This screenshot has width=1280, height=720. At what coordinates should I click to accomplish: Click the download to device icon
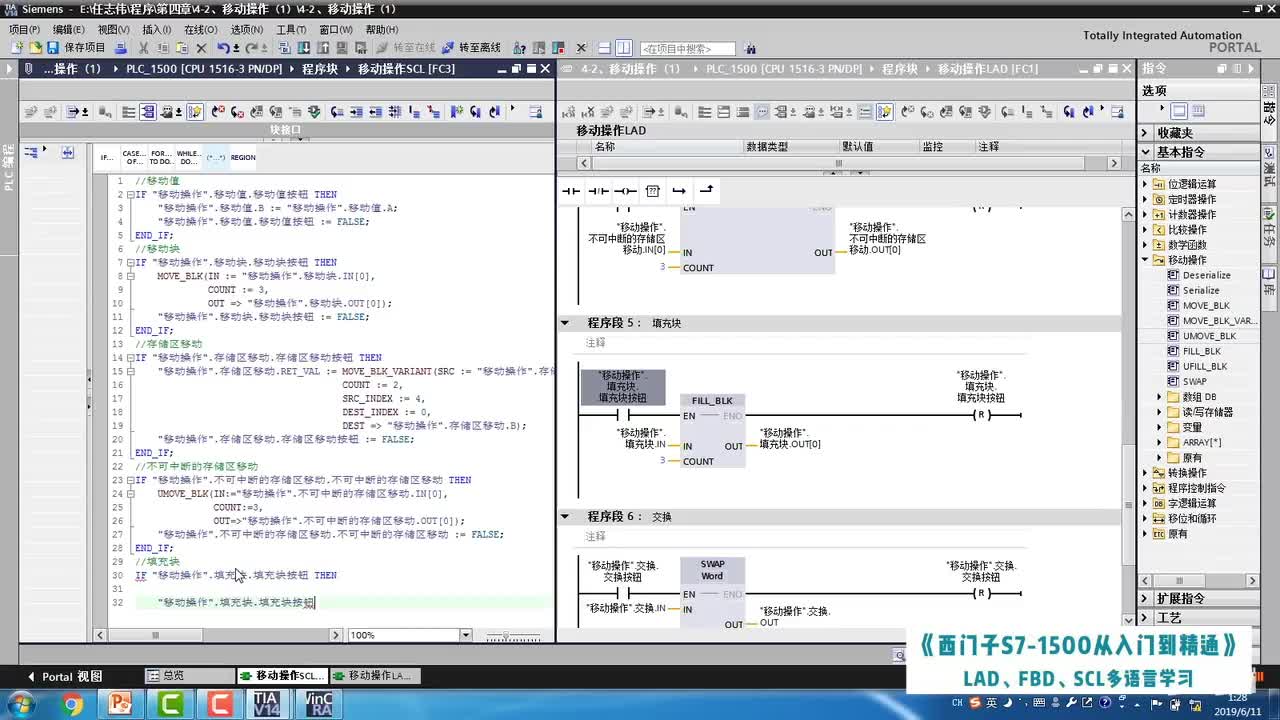point(304,48)
